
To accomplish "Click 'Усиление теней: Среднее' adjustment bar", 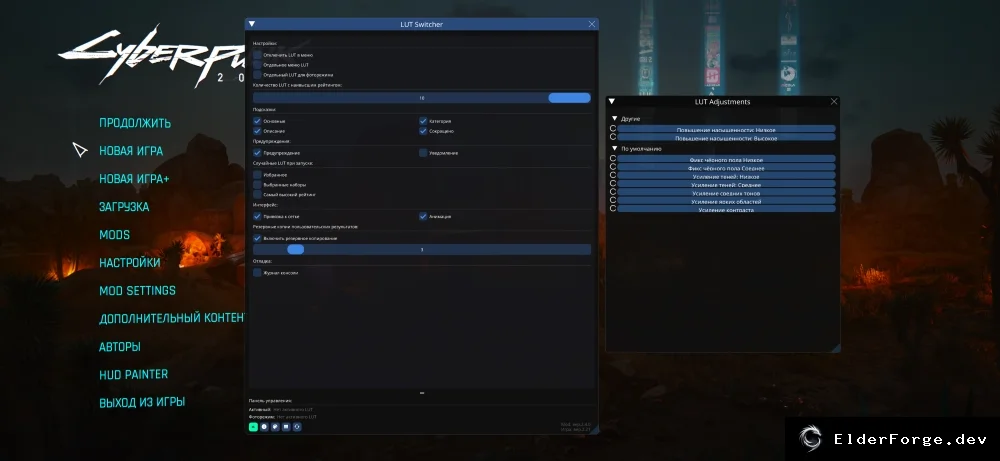I will tap(726, 184).
